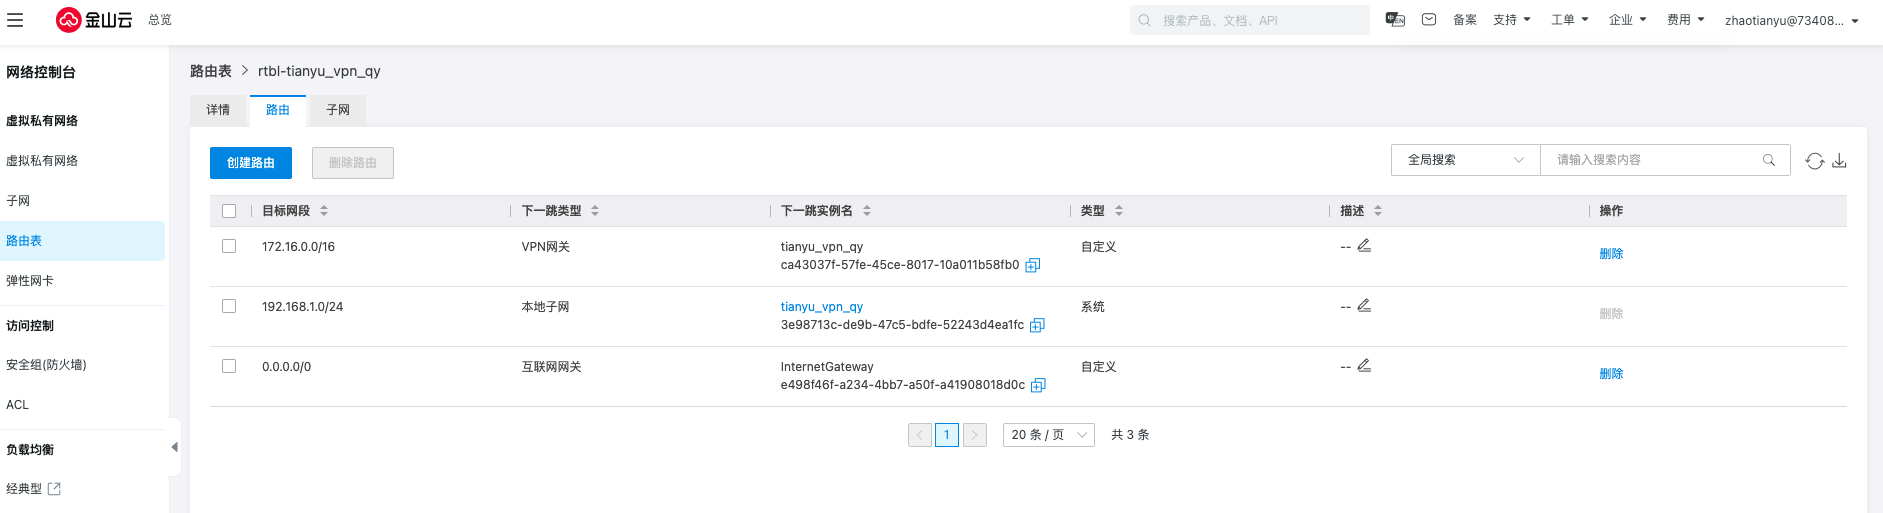Open the 20 条/页 page size dropdown

pos(1049,435)
